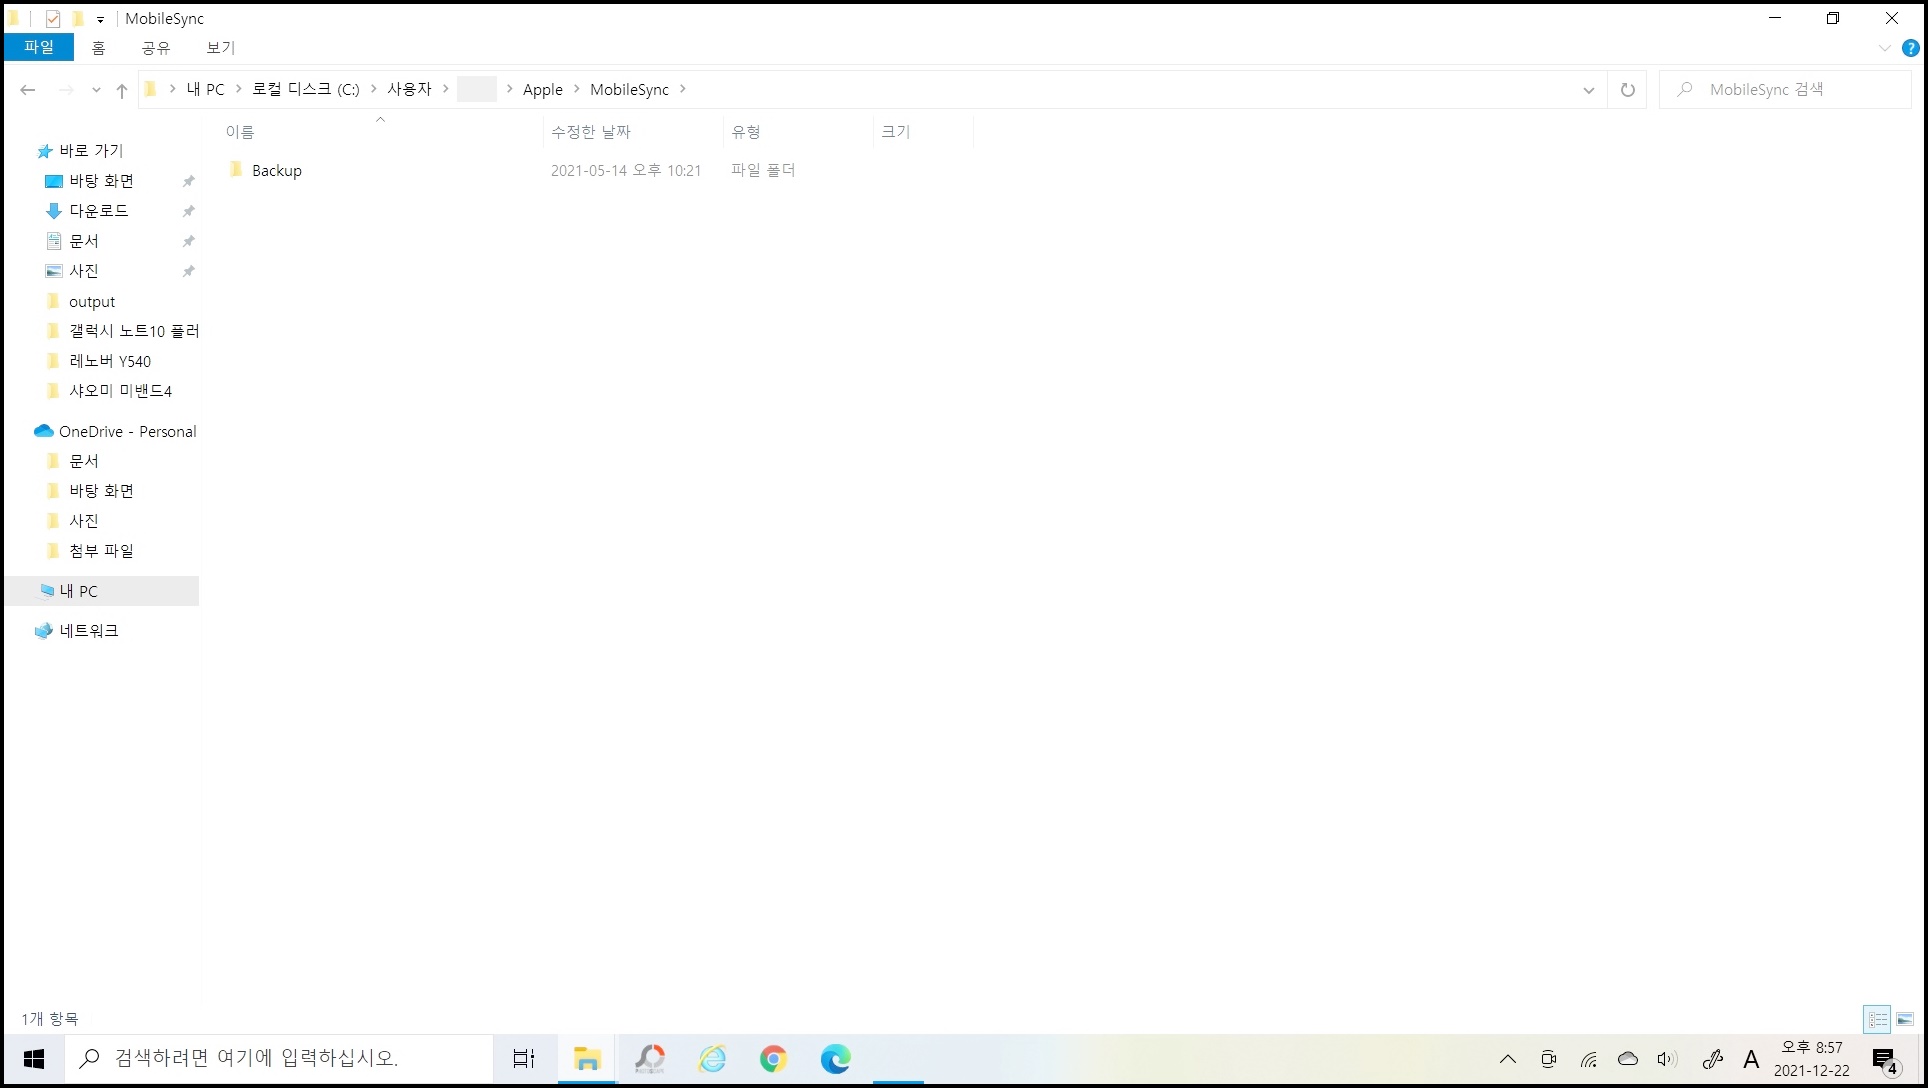
Task: Open Task View on the taskbar
Action: pos(524,1058)
